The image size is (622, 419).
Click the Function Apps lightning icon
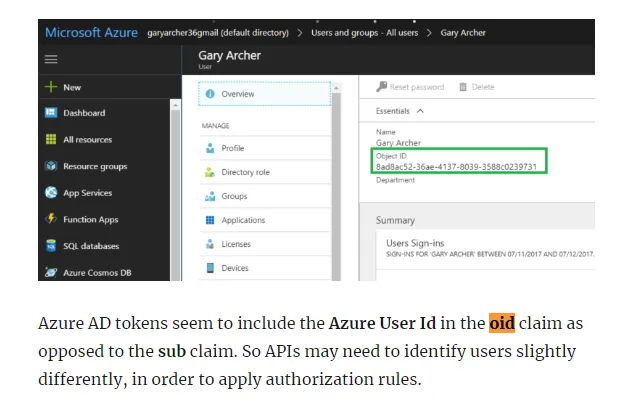tap(51, 219)
